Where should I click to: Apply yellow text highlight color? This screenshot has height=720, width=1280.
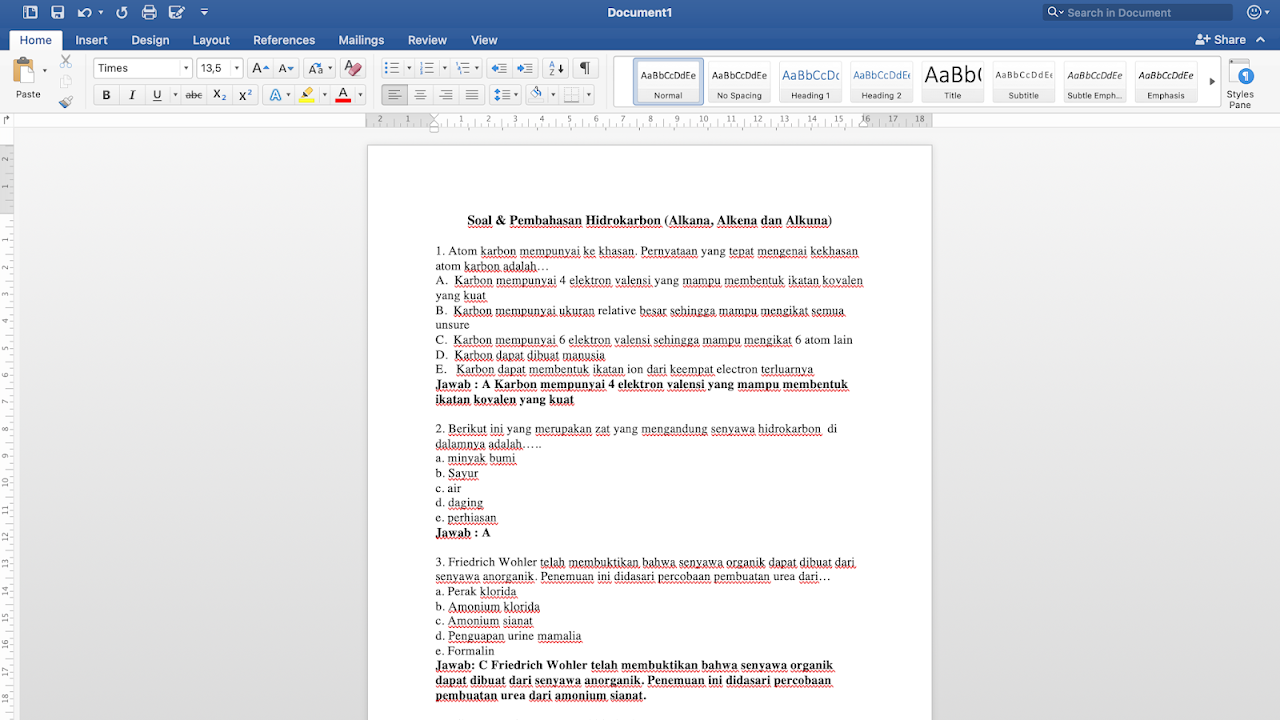tap(307, 95)
